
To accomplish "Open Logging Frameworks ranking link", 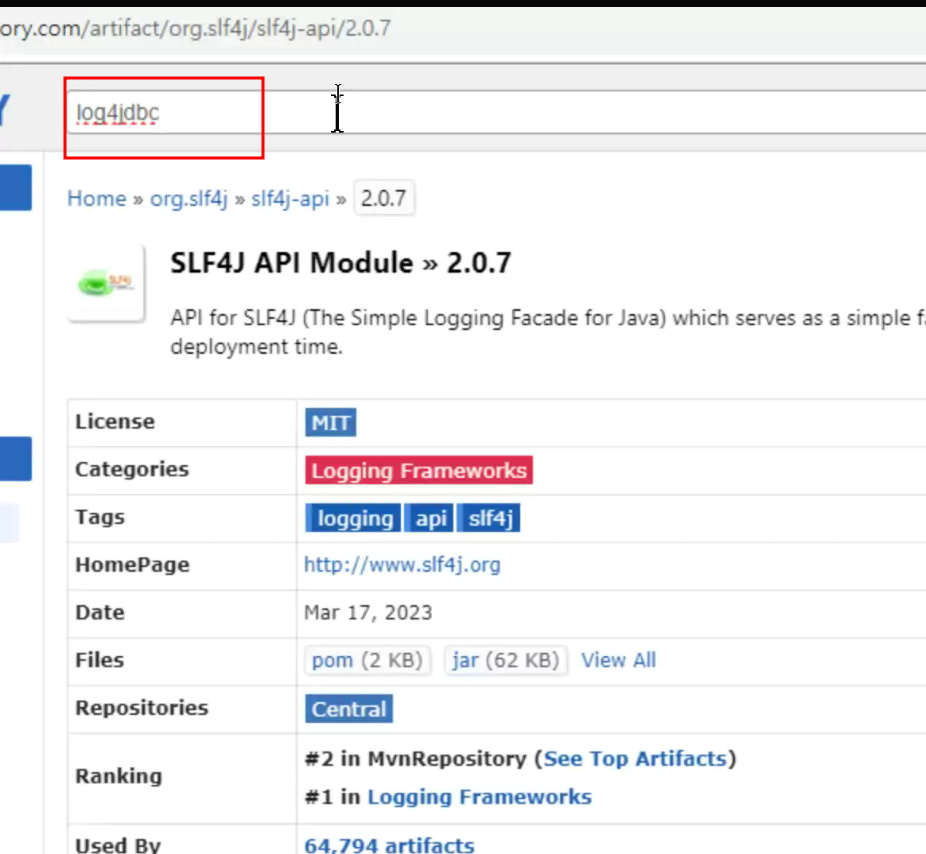I will (x=480, y=797).
